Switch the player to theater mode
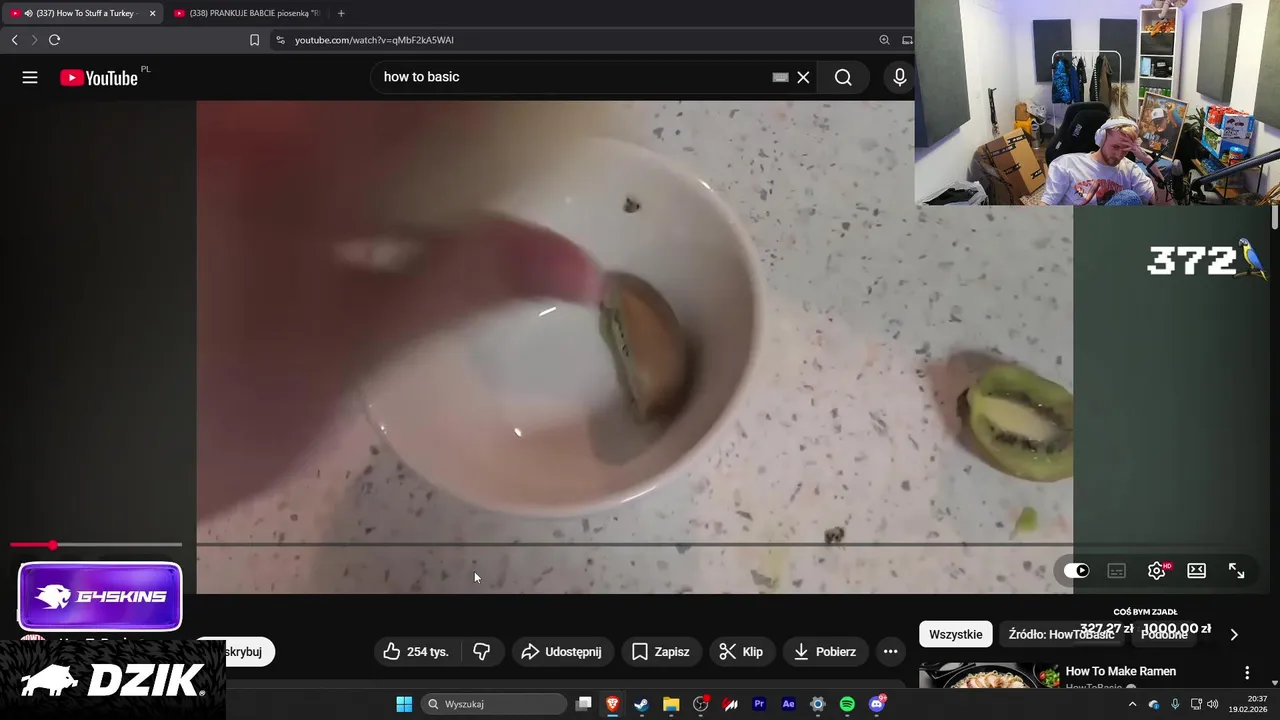Viewport: 1280px width, 720px height. click(x=1196, y=570)
